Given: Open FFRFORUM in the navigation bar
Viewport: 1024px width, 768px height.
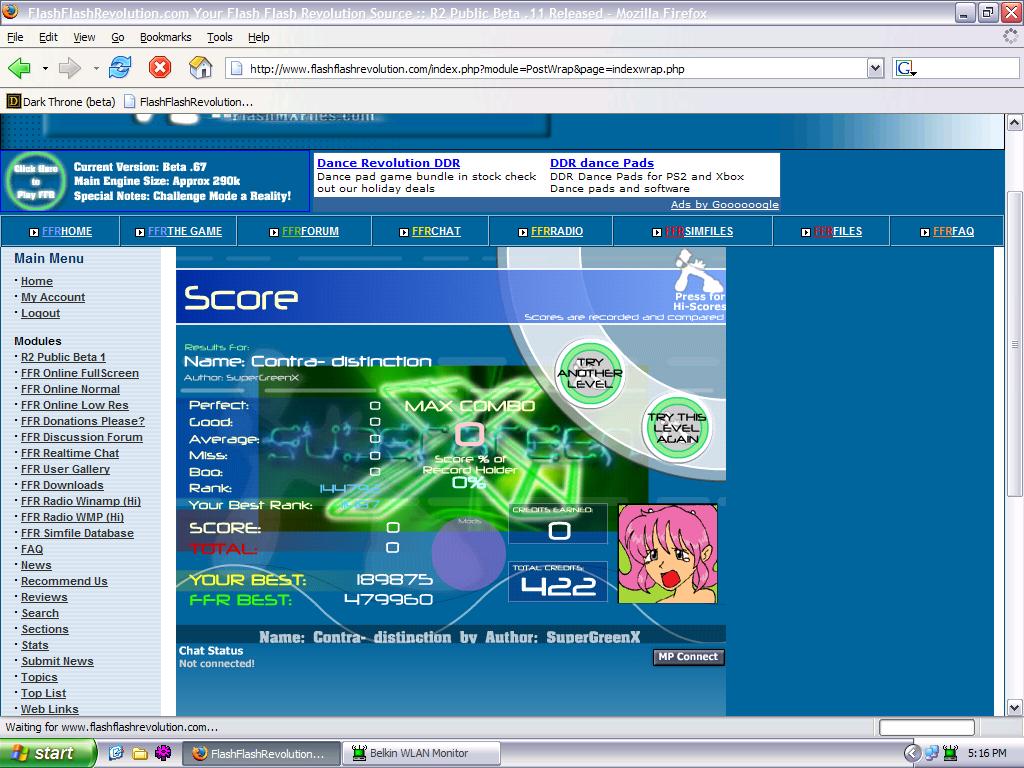Looking at the screenshot, I should pyautogui.click(x=310, y=231).
